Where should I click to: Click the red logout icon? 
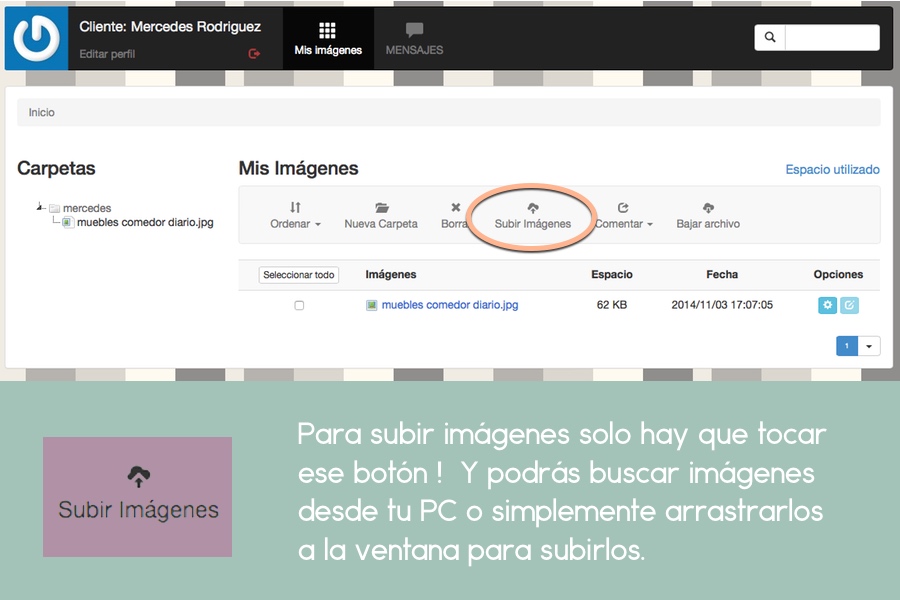click(254, 53)
